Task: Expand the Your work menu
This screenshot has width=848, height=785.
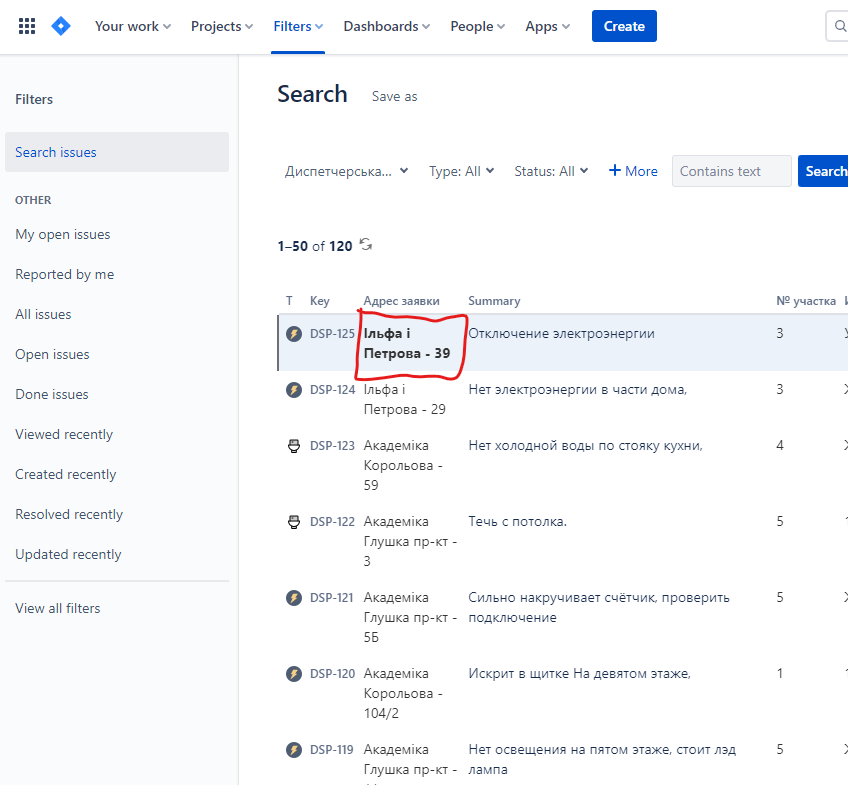Action: [x=132, y=26]
